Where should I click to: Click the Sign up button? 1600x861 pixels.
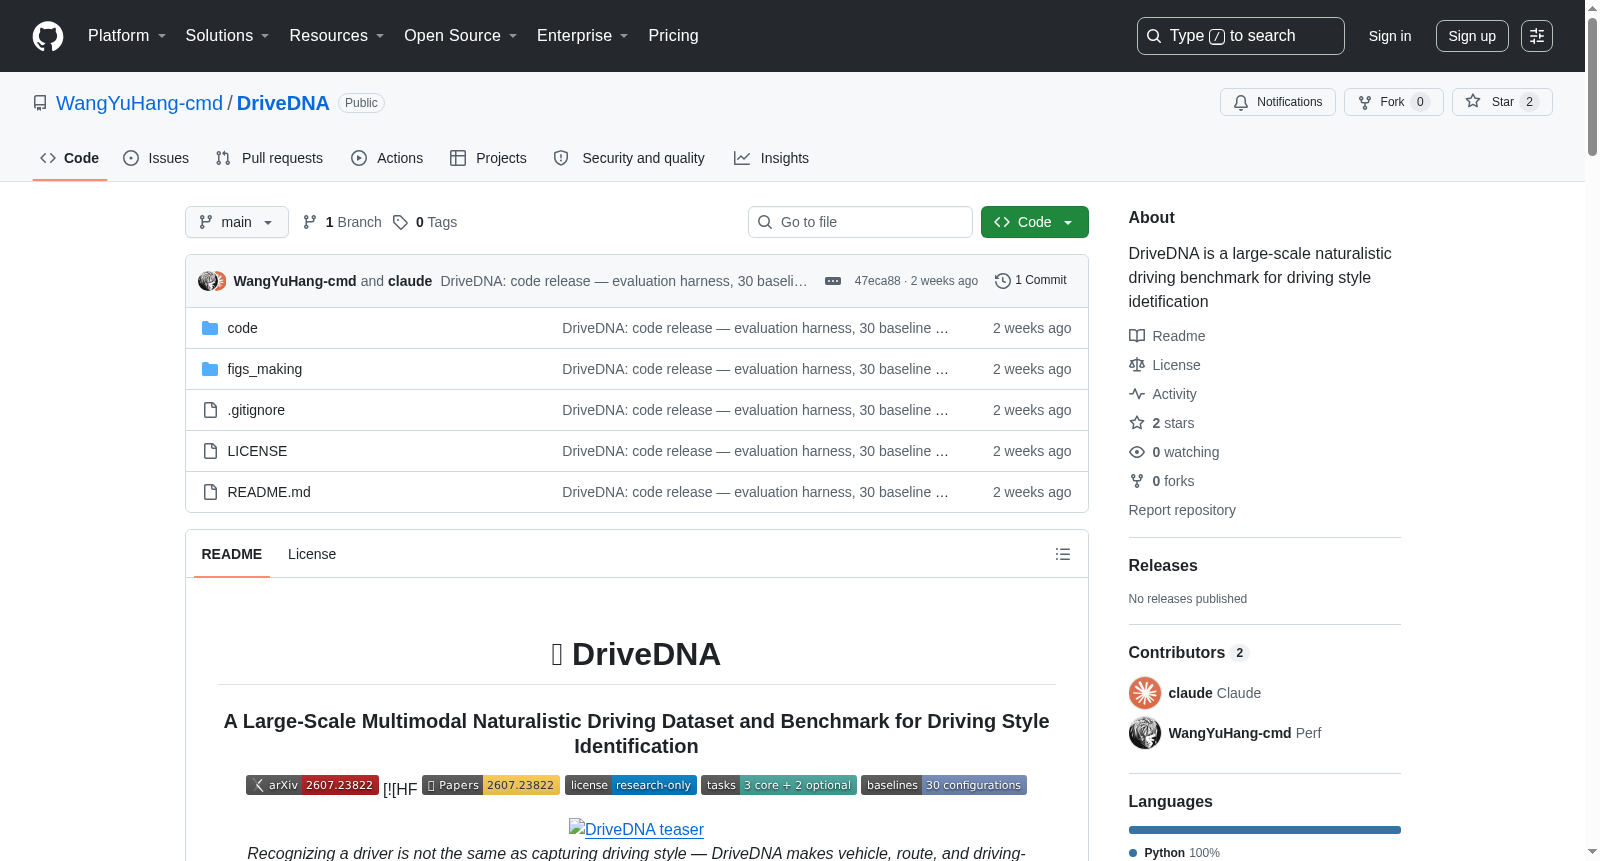[1472, 36]
